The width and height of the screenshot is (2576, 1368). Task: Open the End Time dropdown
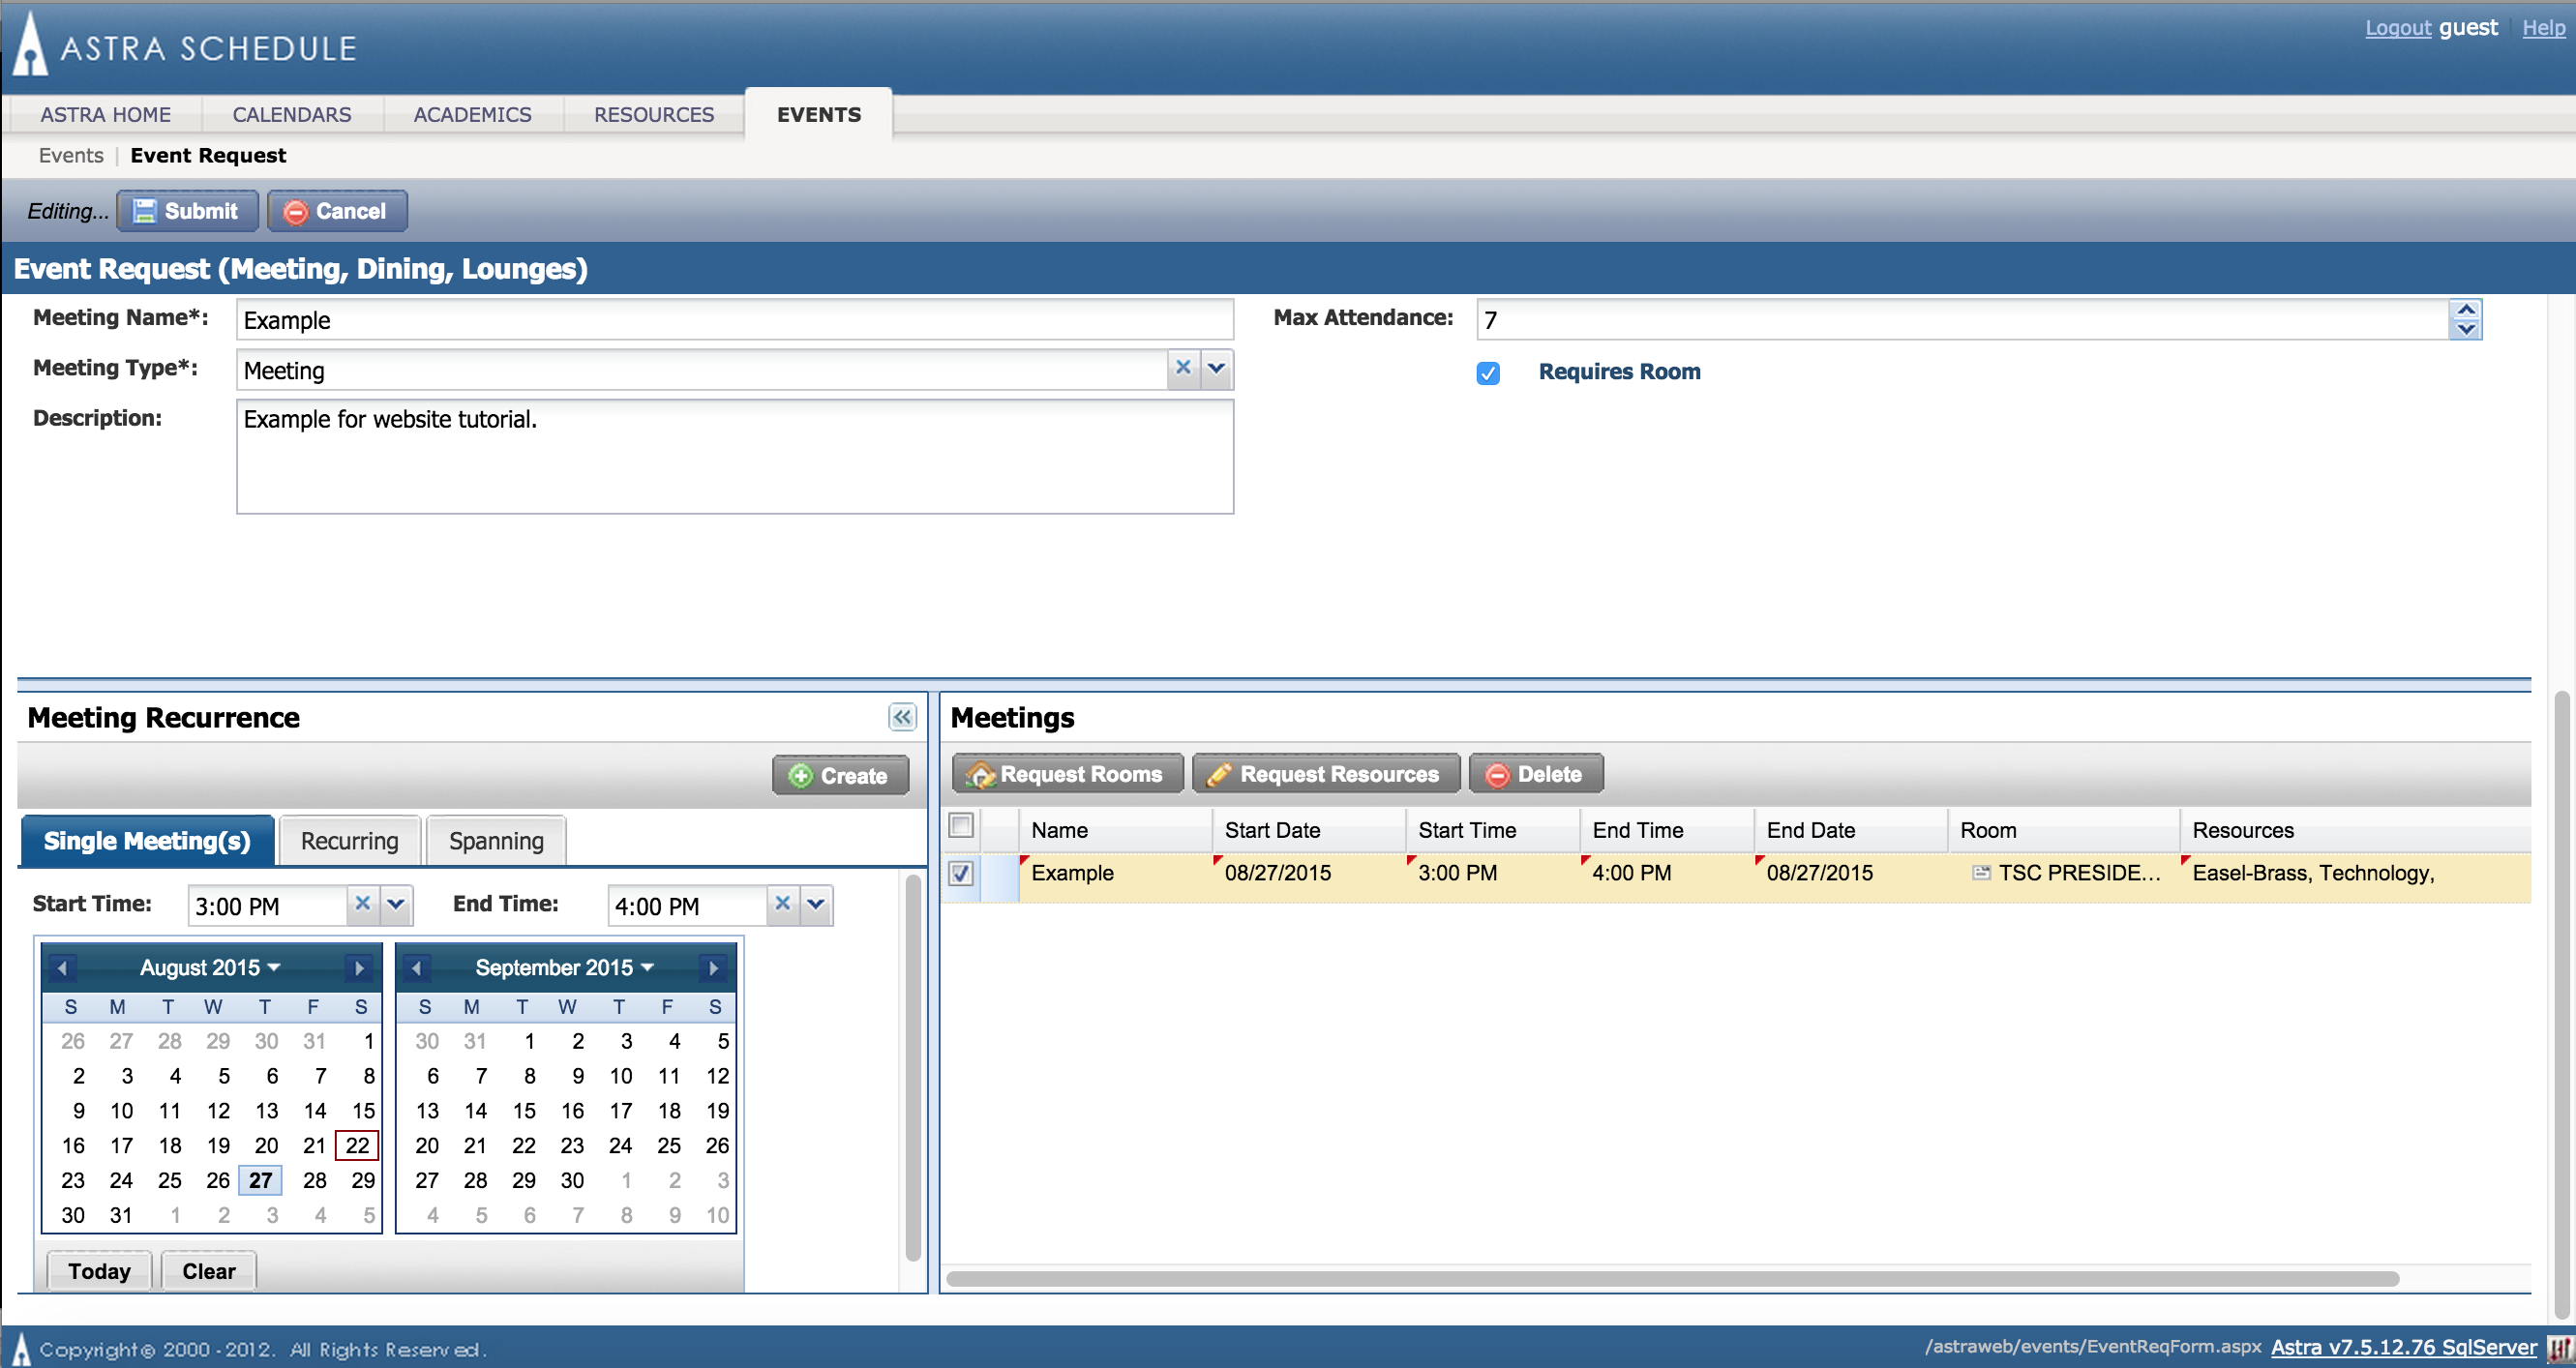tap(816, 904)
